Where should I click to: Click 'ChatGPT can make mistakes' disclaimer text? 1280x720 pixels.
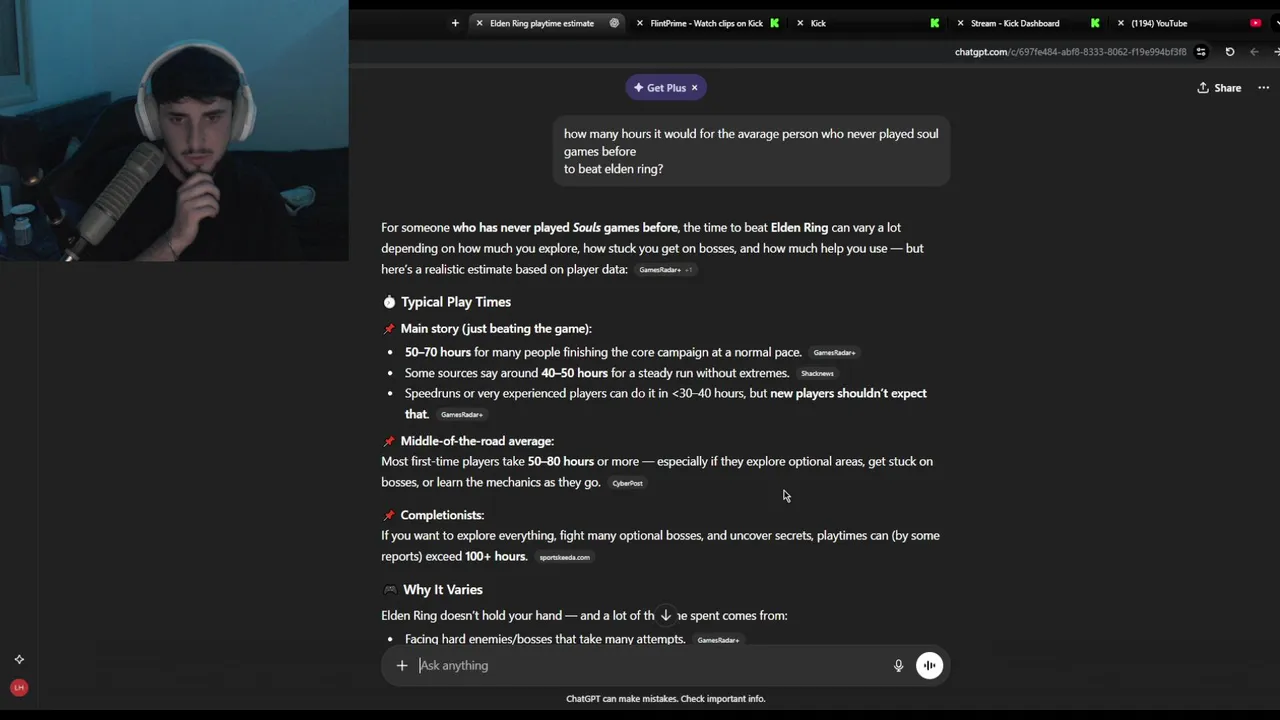[665, 699]
